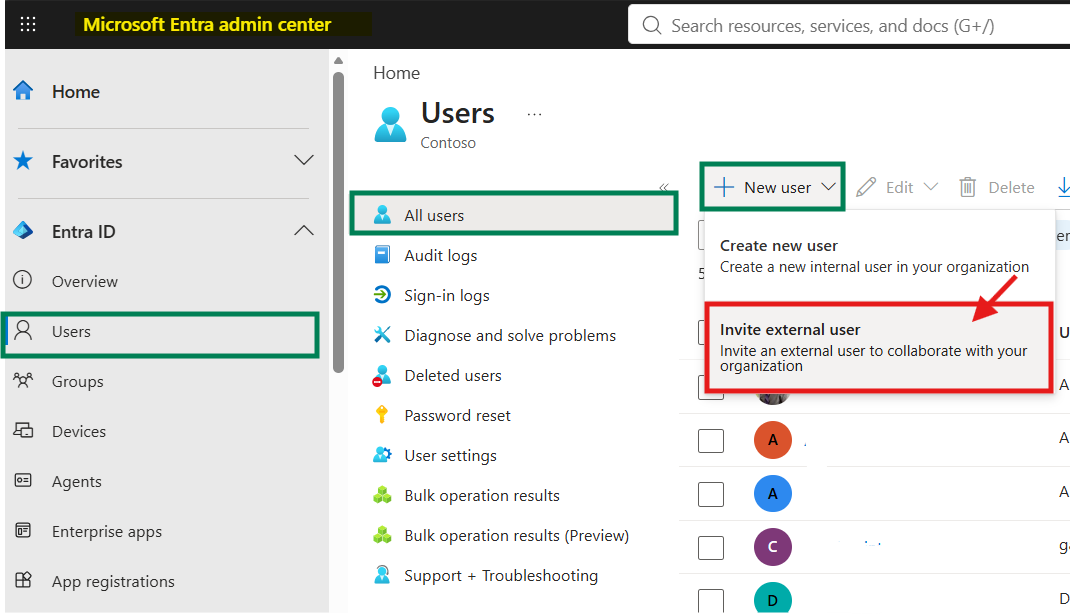The width and height of the screenshot is (1070, 614).
Task: Click the Deleted users icon
Action: pyautogui.click(x=381, y=375)
